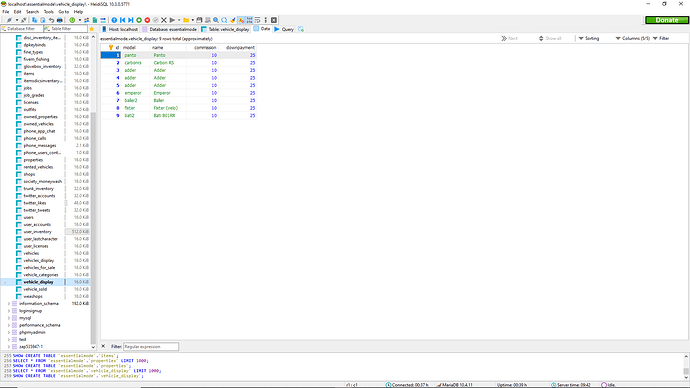
Task: Click the Donate button
Action: 667,20
